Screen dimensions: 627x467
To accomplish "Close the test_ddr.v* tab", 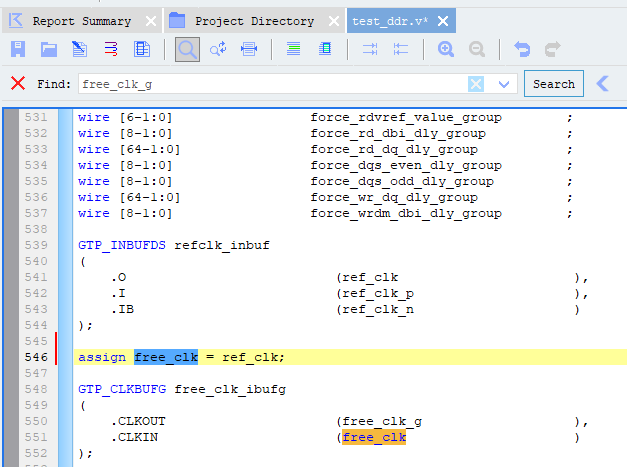I will [x=443, y=21].
